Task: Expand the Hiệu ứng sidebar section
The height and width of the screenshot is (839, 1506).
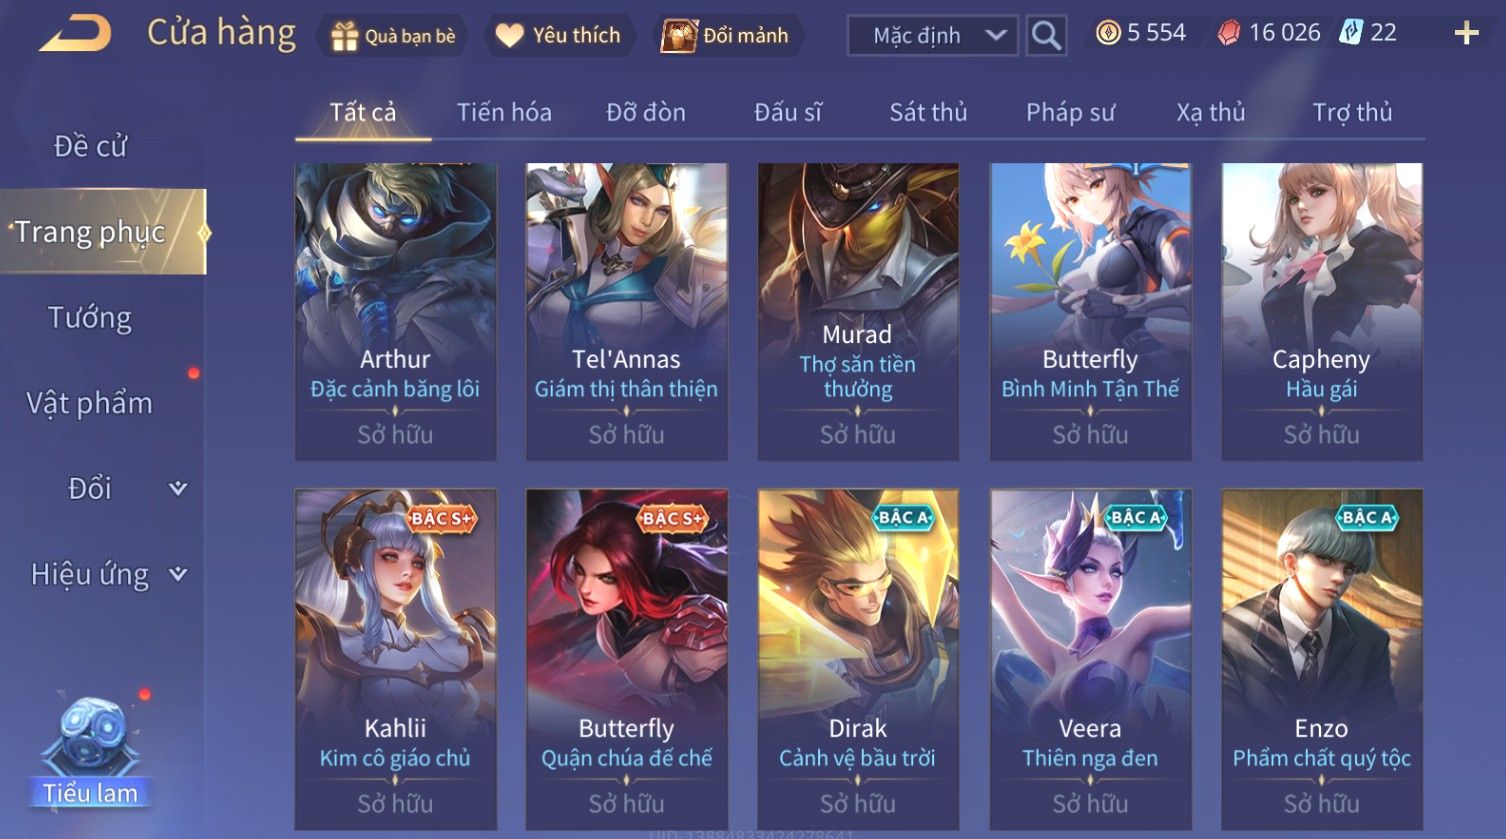Action: point(178,574)
